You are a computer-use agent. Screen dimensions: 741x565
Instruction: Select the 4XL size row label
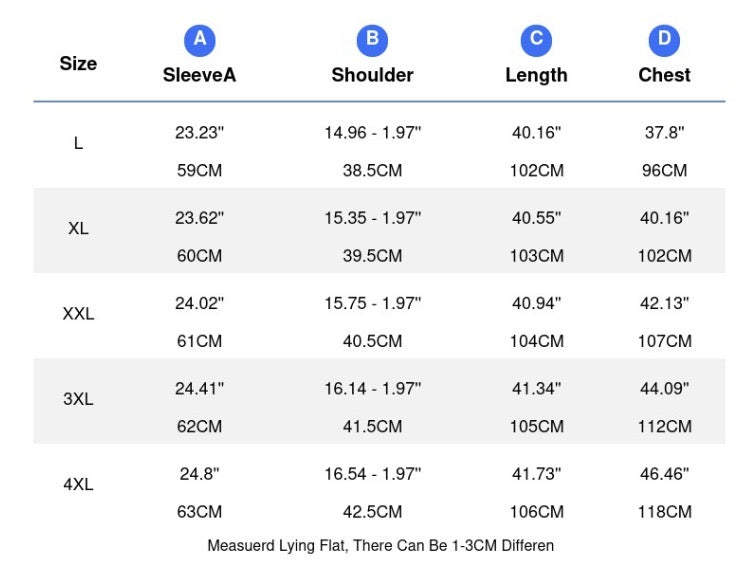click(x=78, y=484)
